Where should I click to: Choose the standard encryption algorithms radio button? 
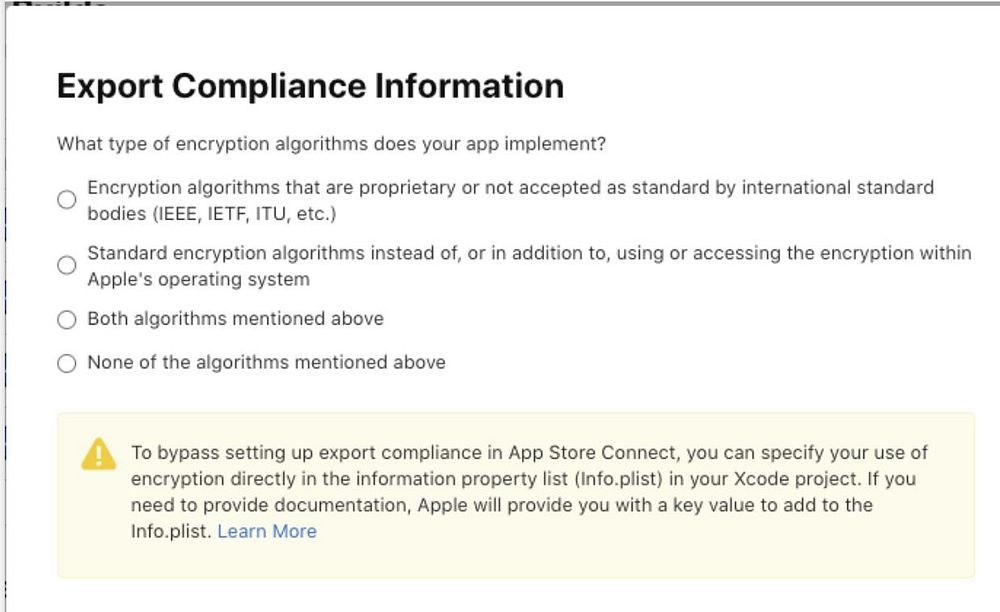click(x=67, y=266)
